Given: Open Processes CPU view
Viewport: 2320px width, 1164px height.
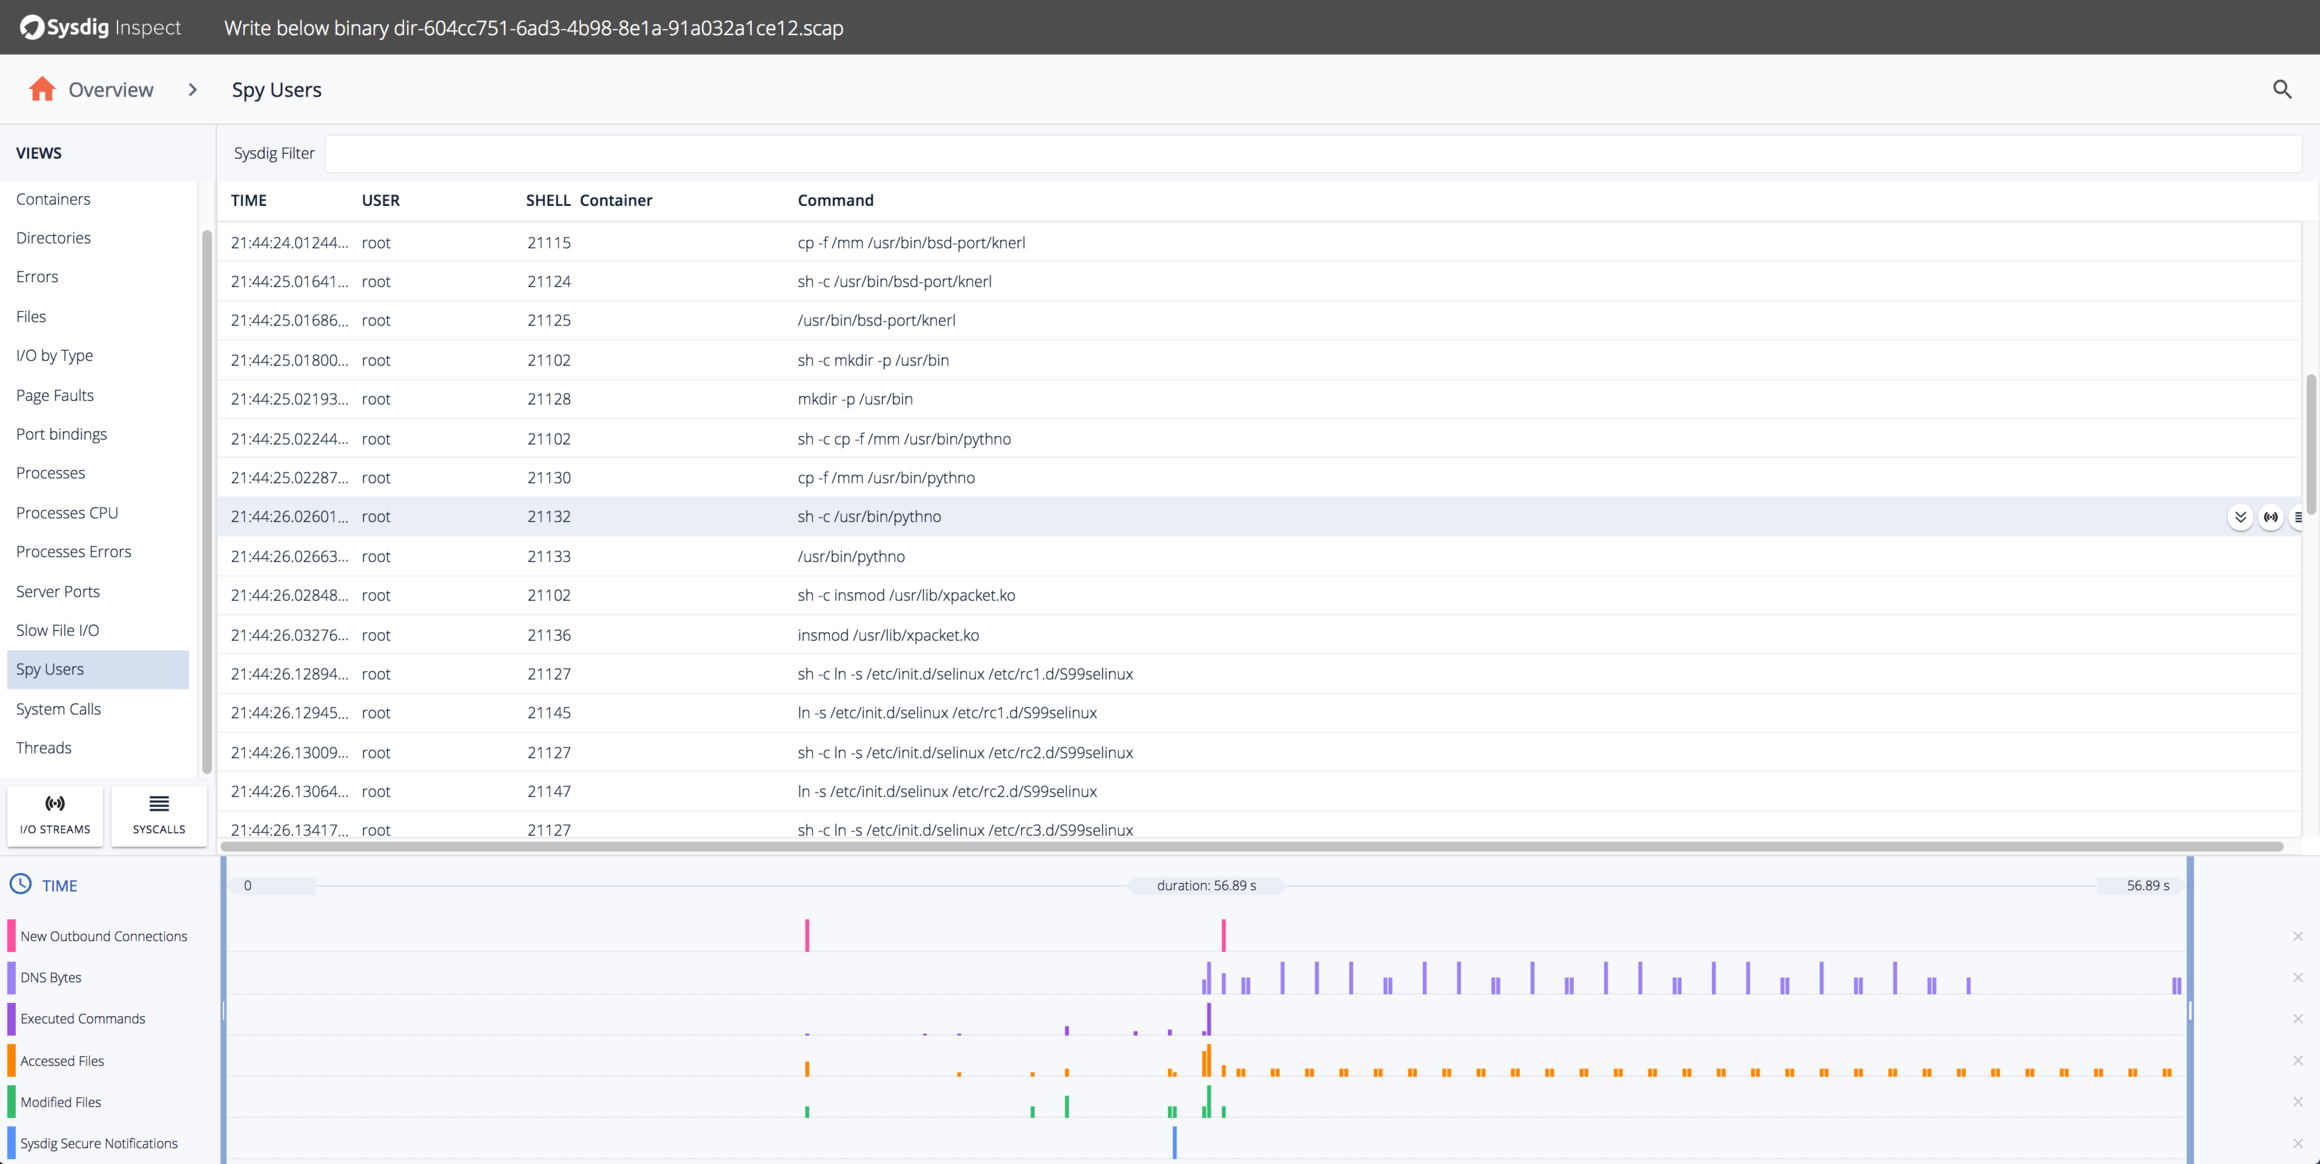Looking at the screenshot, I should pos(67,512).
